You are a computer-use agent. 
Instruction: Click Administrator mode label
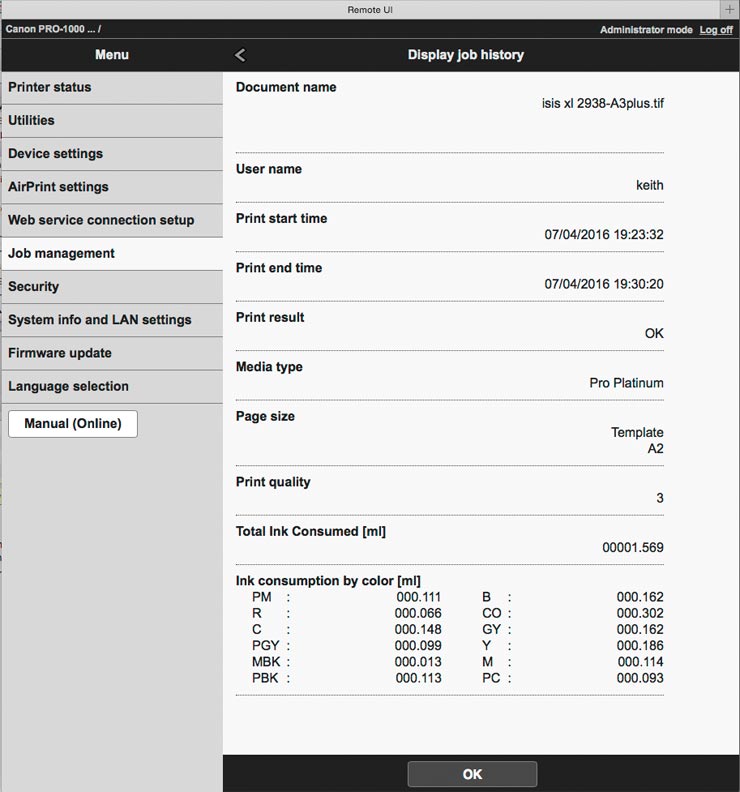pos(646,30)
